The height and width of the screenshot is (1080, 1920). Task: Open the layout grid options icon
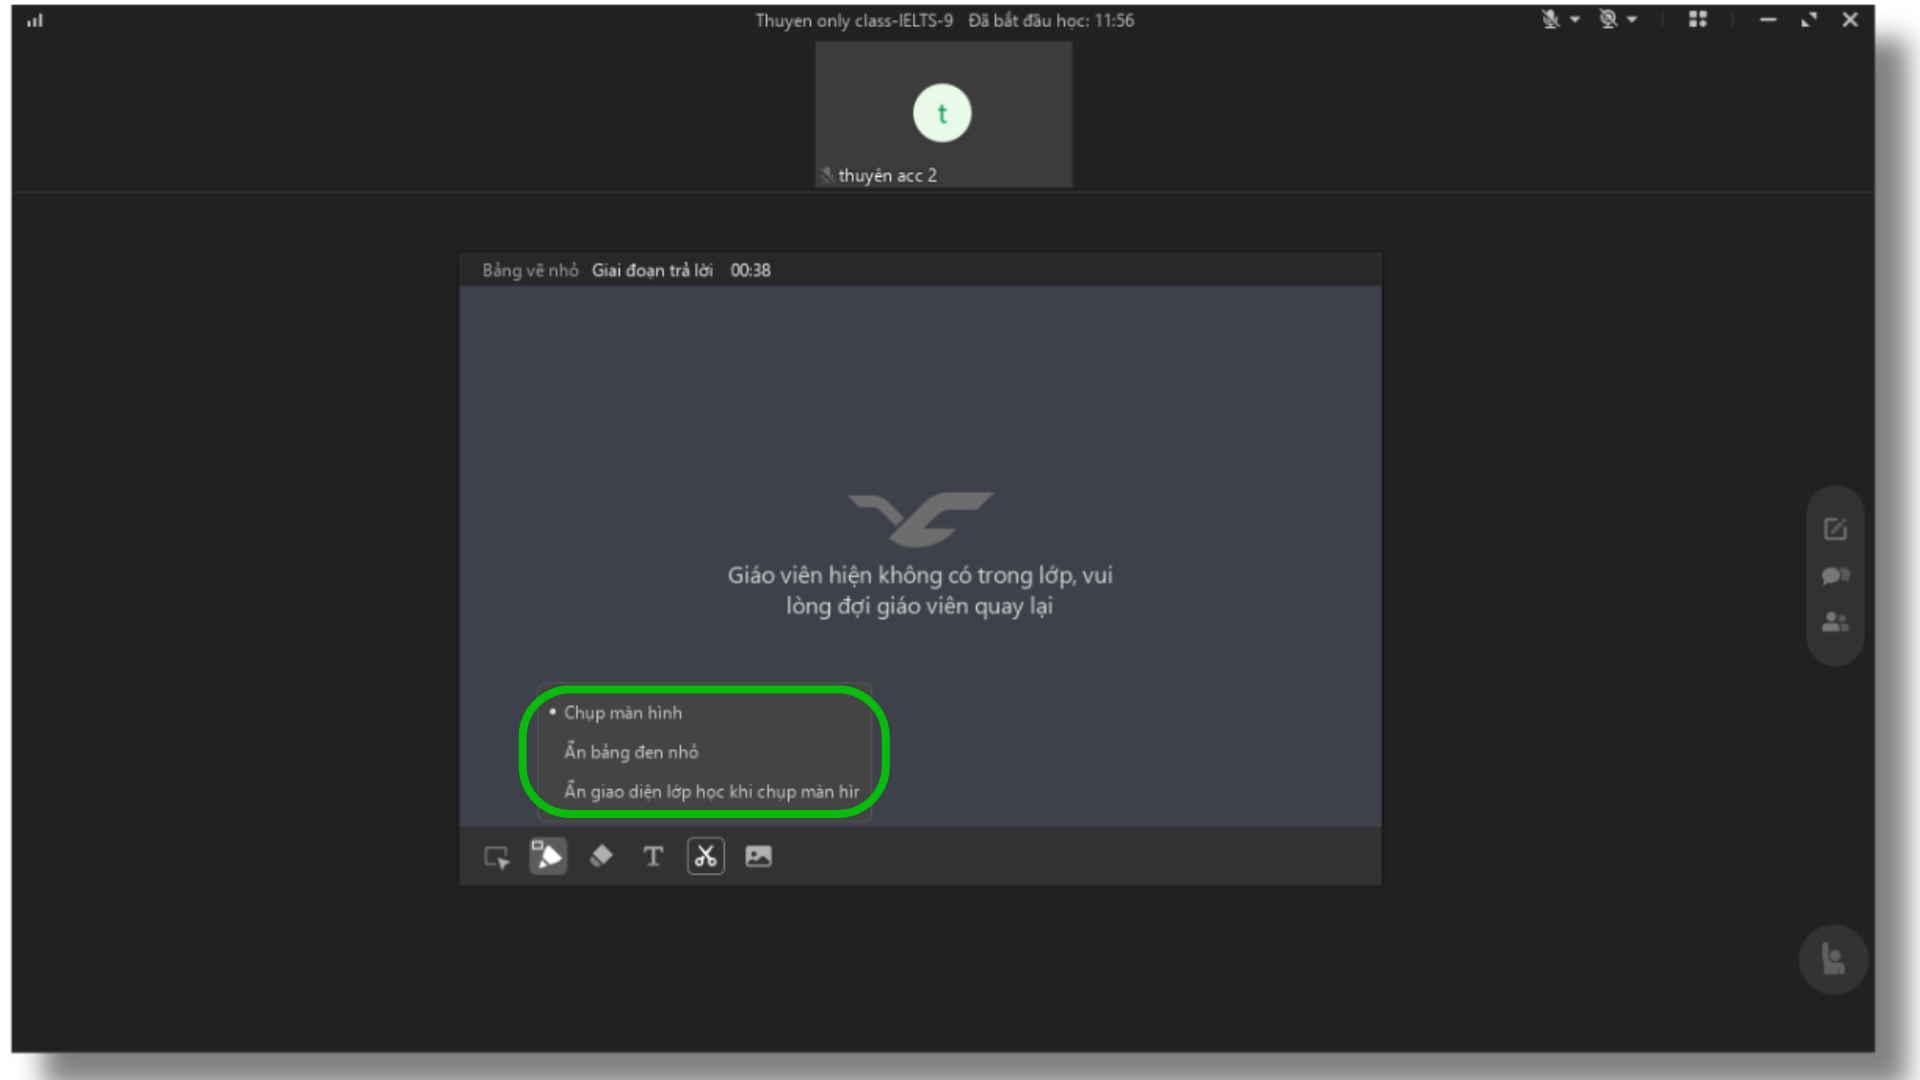point(1698,20)
